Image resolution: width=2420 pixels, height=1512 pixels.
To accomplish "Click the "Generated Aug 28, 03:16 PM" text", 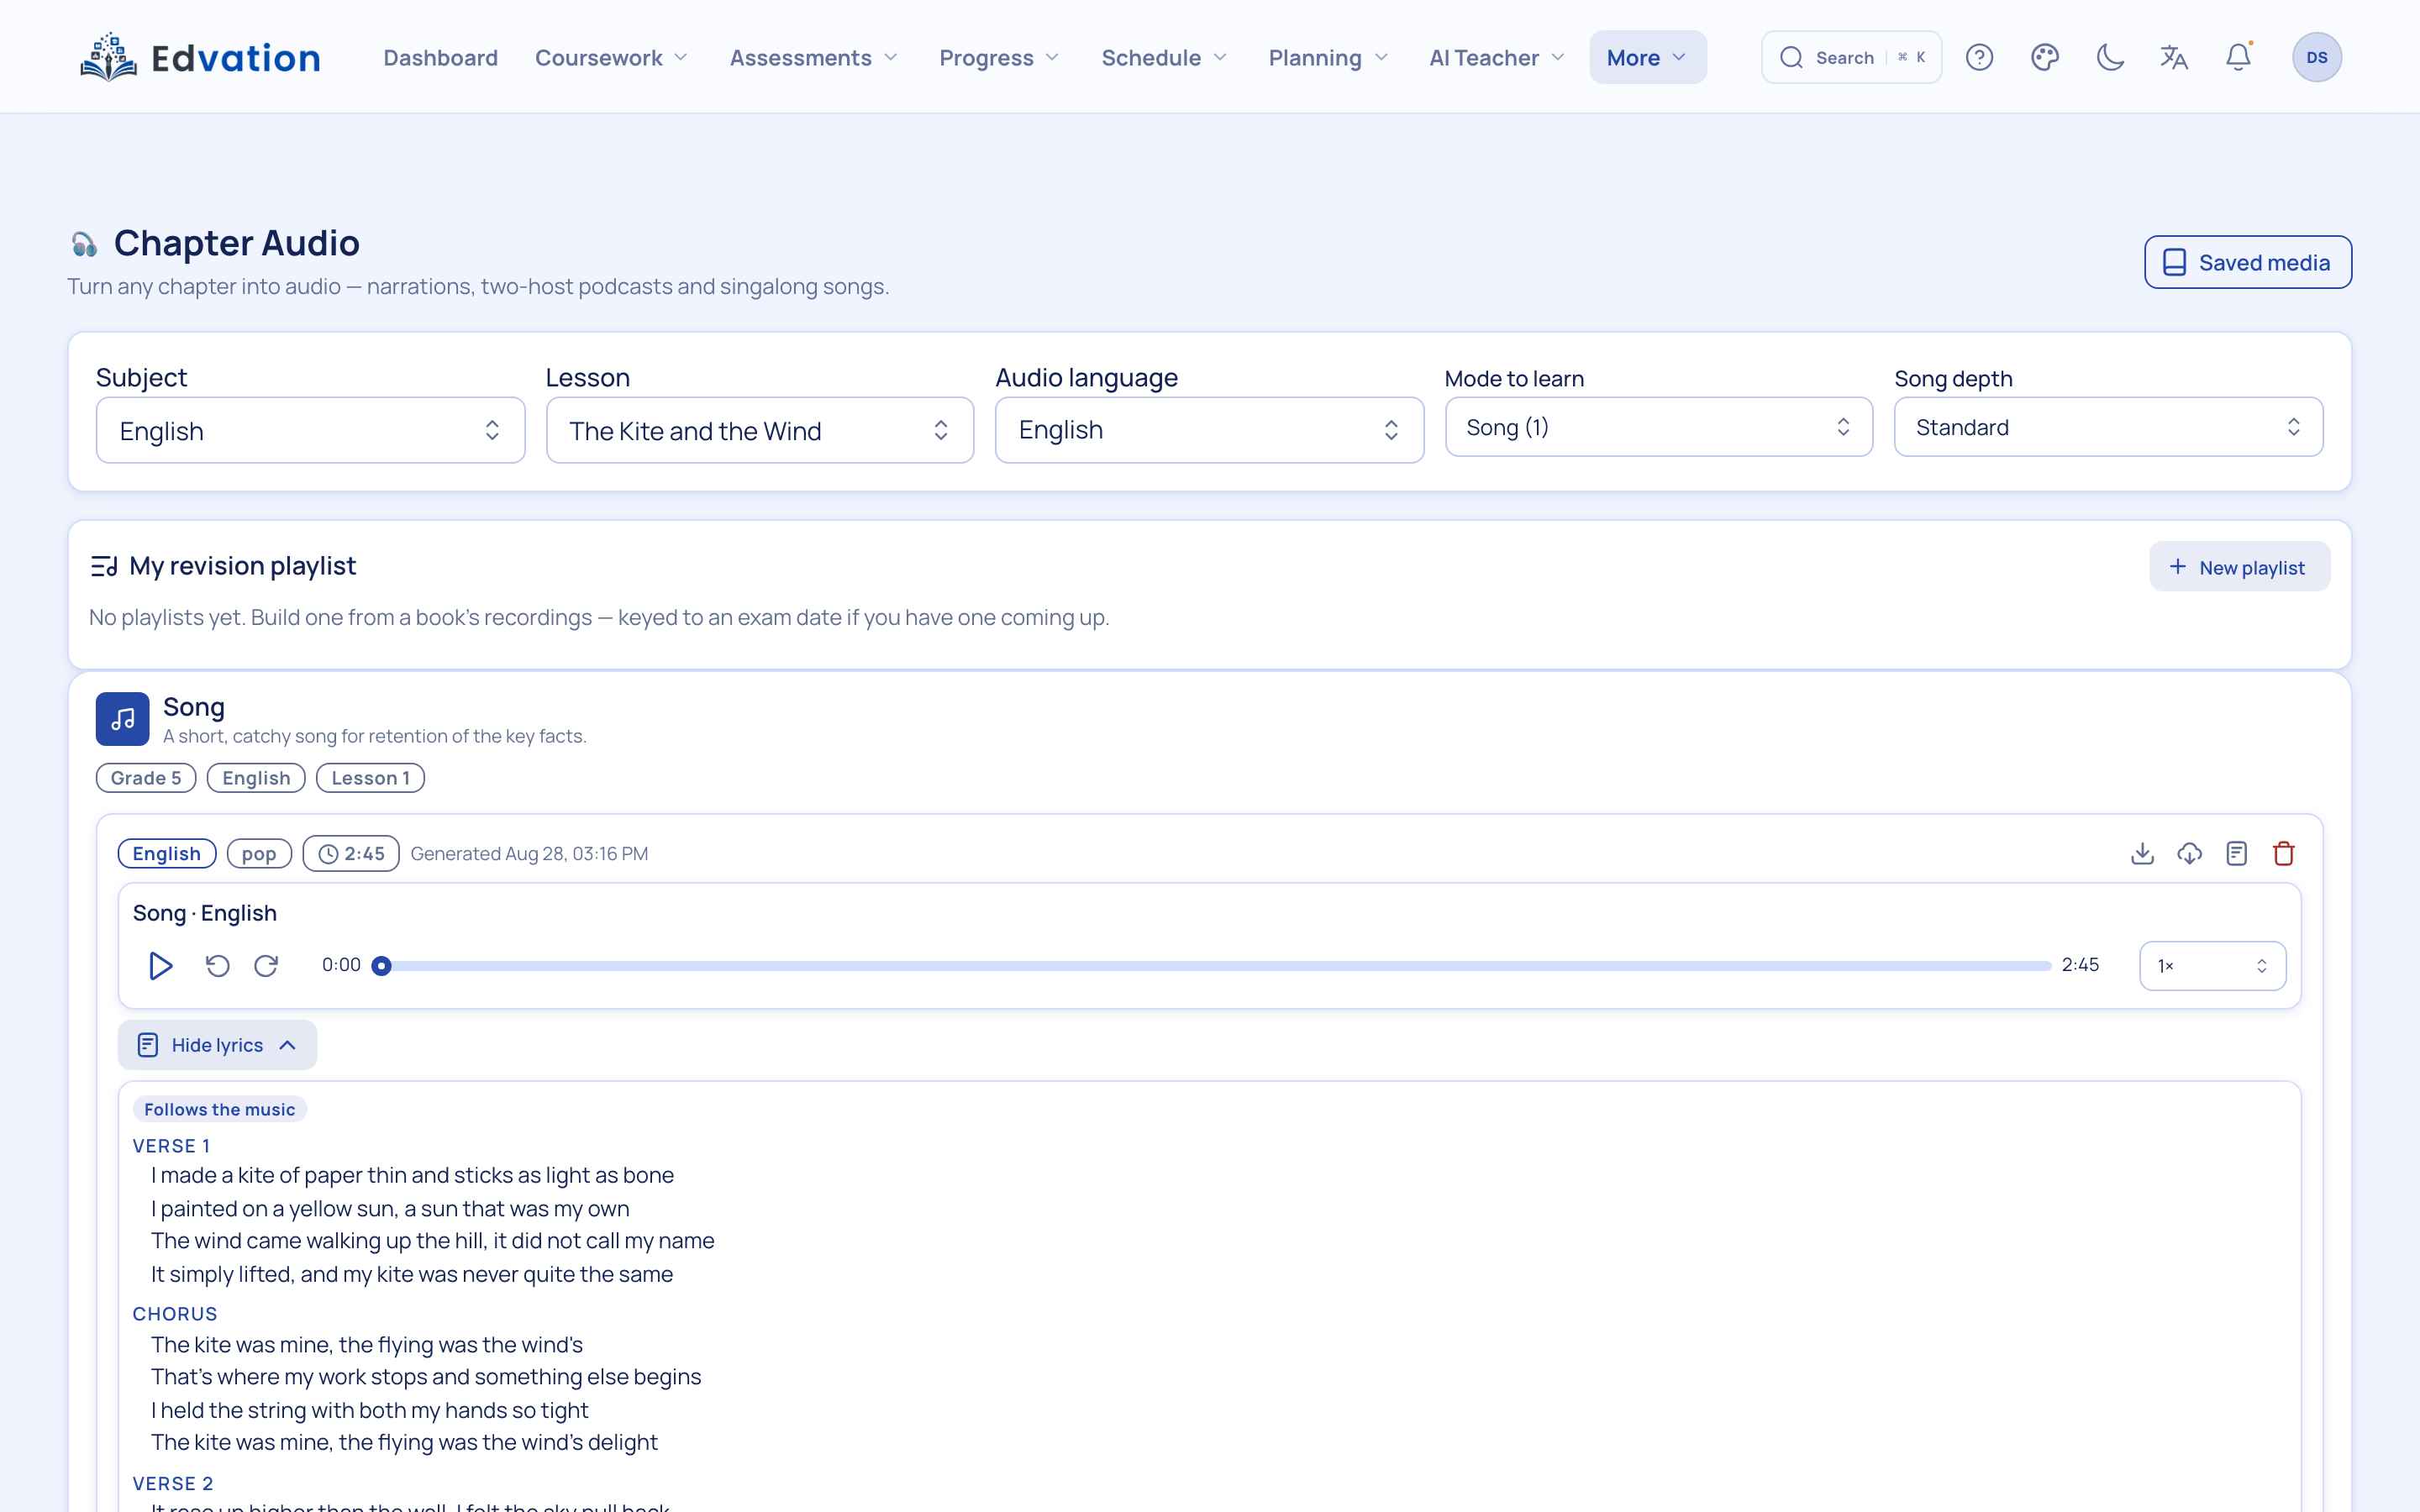I will click(529, 854).
